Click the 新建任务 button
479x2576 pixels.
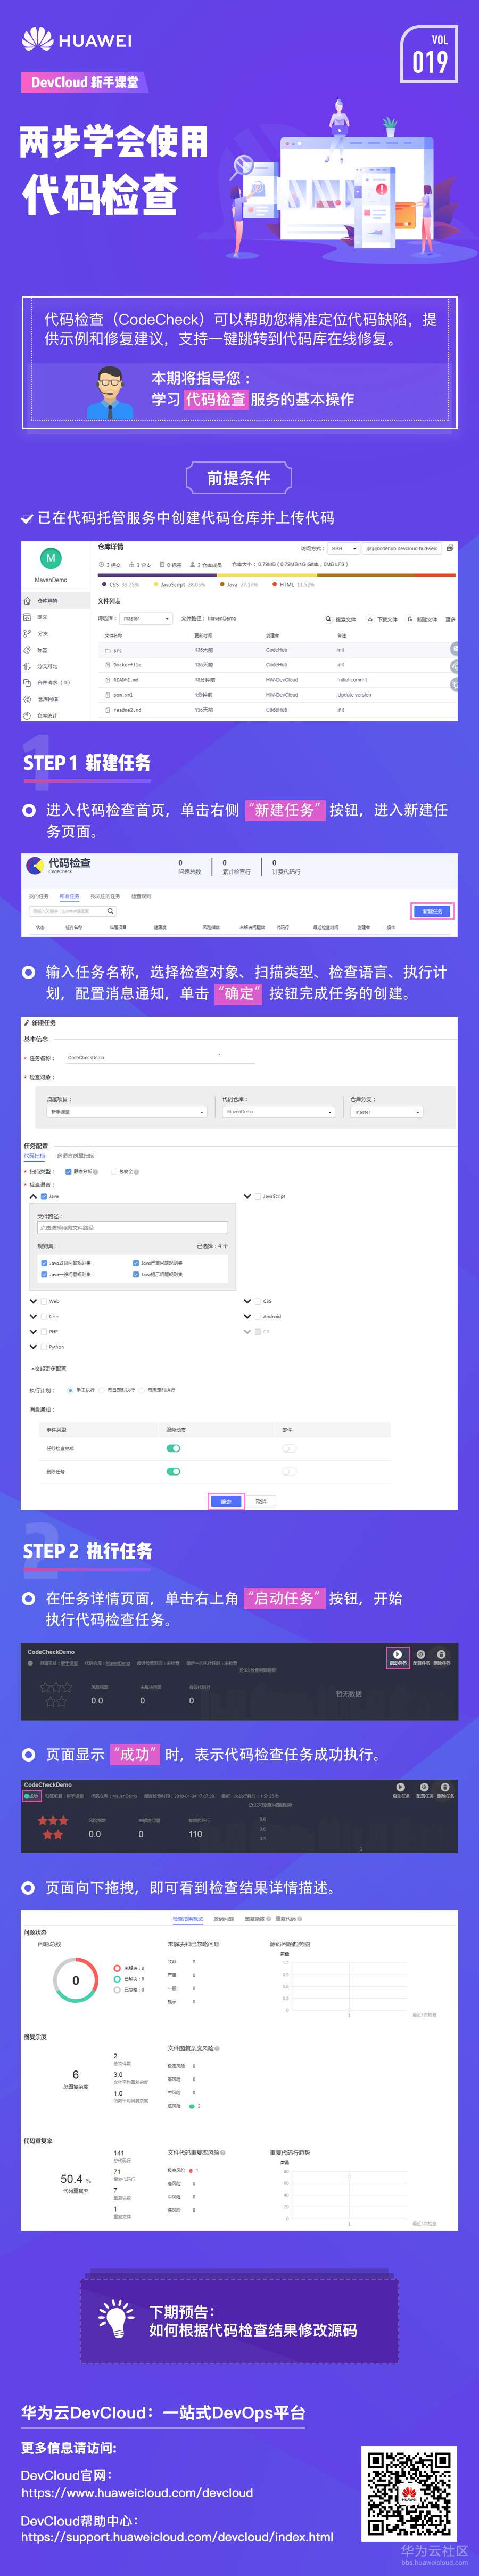pyautogui.click(x=432, y=911)
